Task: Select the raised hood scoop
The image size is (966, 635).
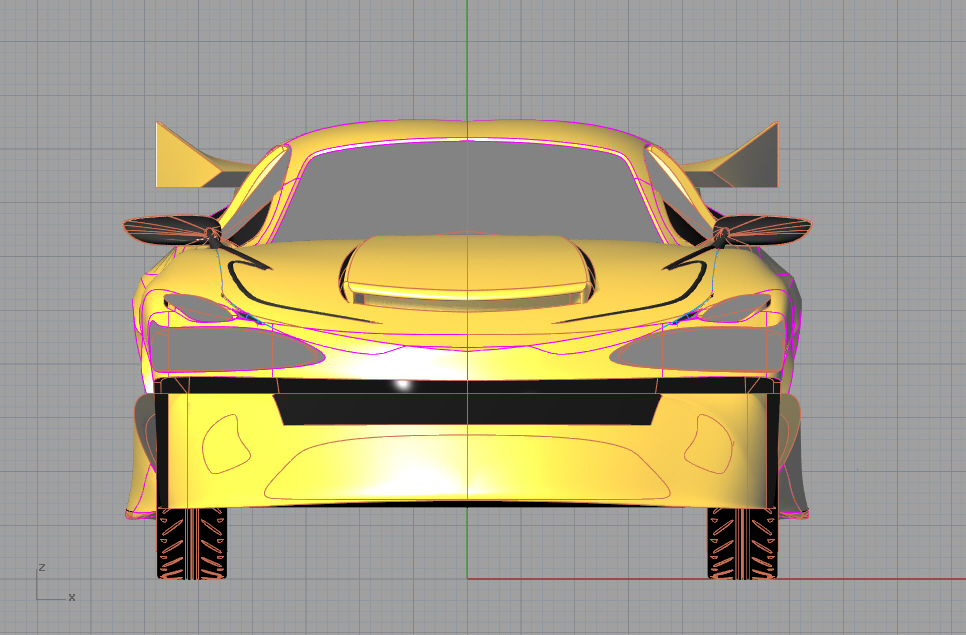Action: (467, 268)
